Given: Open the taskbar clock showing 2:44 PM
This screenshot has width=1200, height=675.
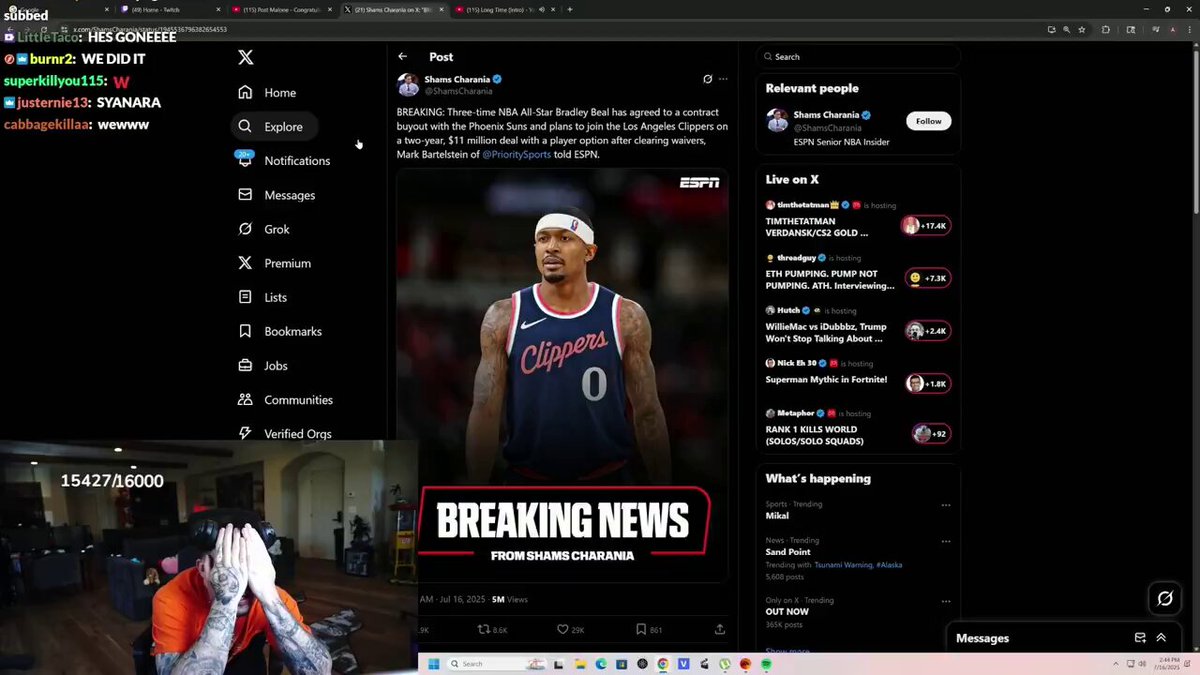Looking at the screenshot, I should 1167,664.
